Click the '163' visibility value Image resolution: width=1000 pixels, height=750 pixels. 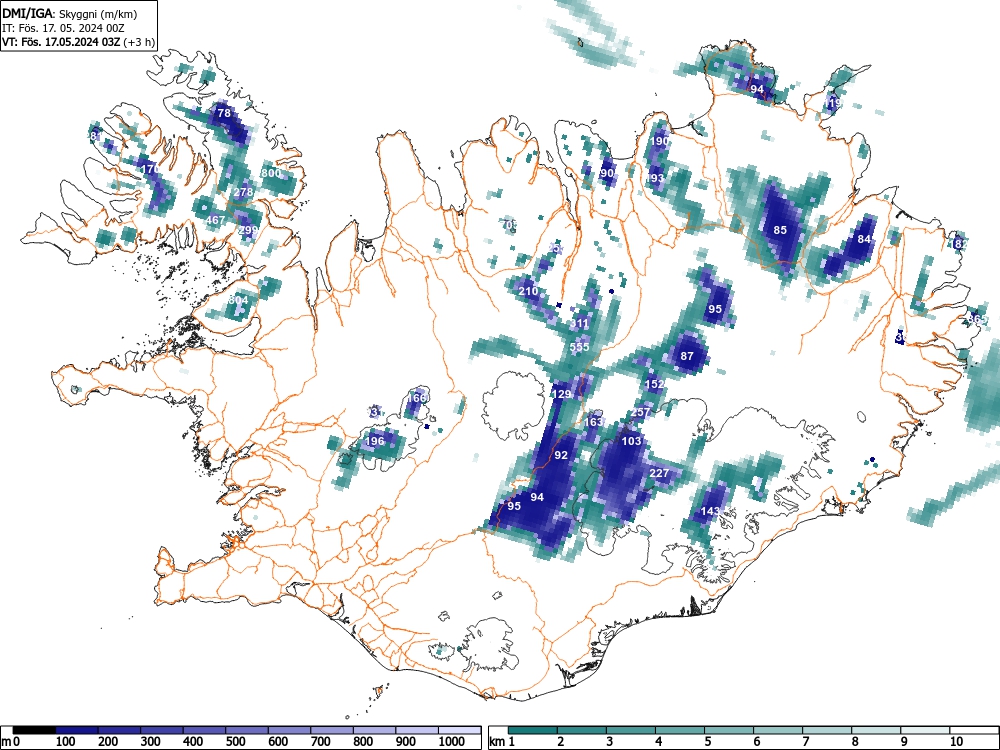pyautogui.click(x=593, y=422)
